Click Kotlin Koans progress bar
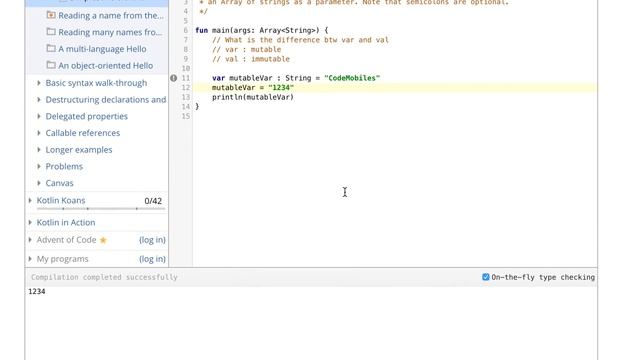Image resolution: width=640 pixels, height=360 pixels. point(101,209)
